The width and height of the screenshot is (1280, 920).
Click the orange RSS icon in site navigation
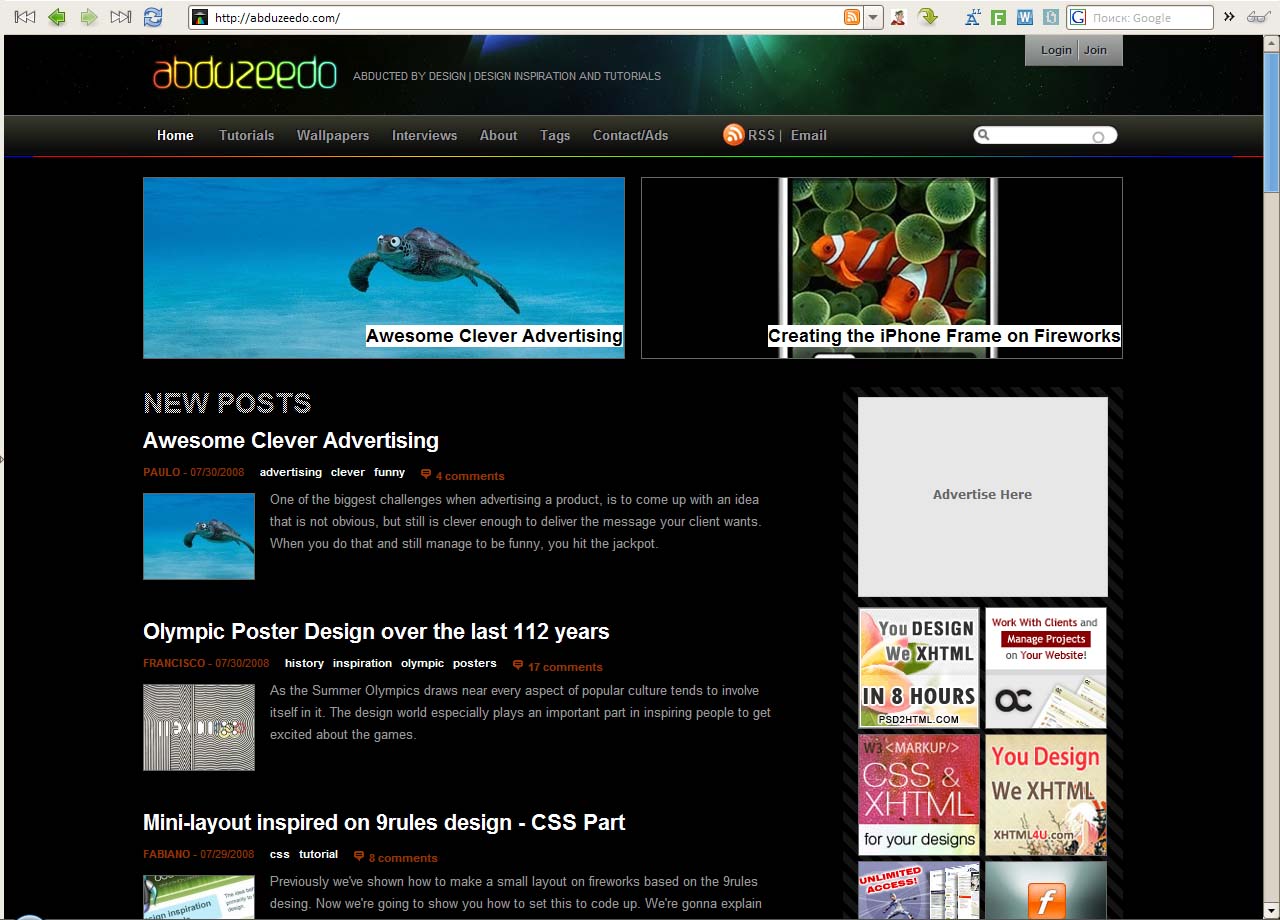tap(734, 135)
